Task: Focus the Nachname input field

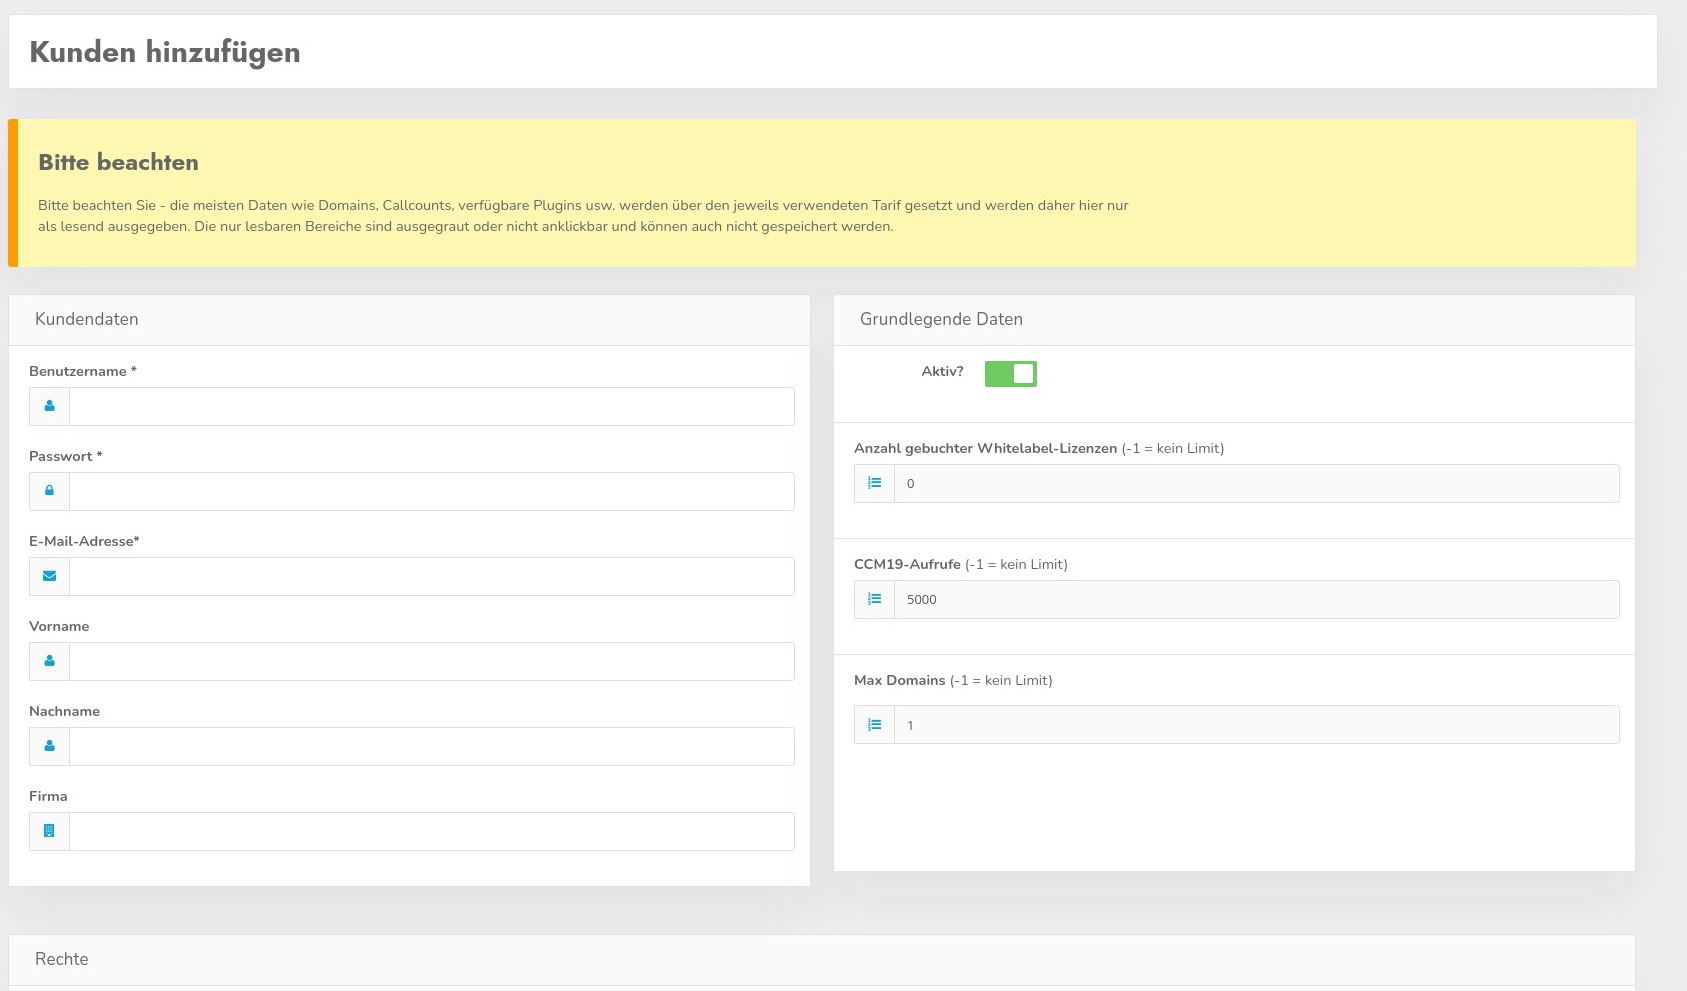Action: [431, 746]
